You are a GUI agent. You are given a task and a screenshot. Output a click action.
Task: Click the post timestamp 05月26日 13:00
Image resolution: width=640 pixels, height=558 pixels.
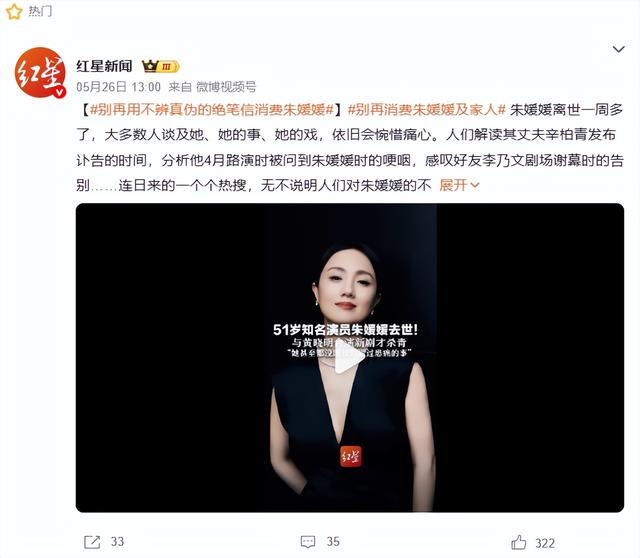pyautogui.click(x=118, y=87)
